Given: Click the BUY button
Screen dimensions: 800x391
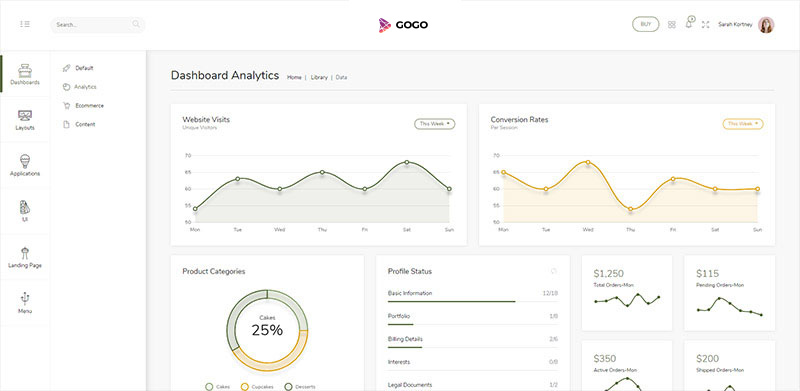Looking at the screenshot, I should click(x=645, y=25).
